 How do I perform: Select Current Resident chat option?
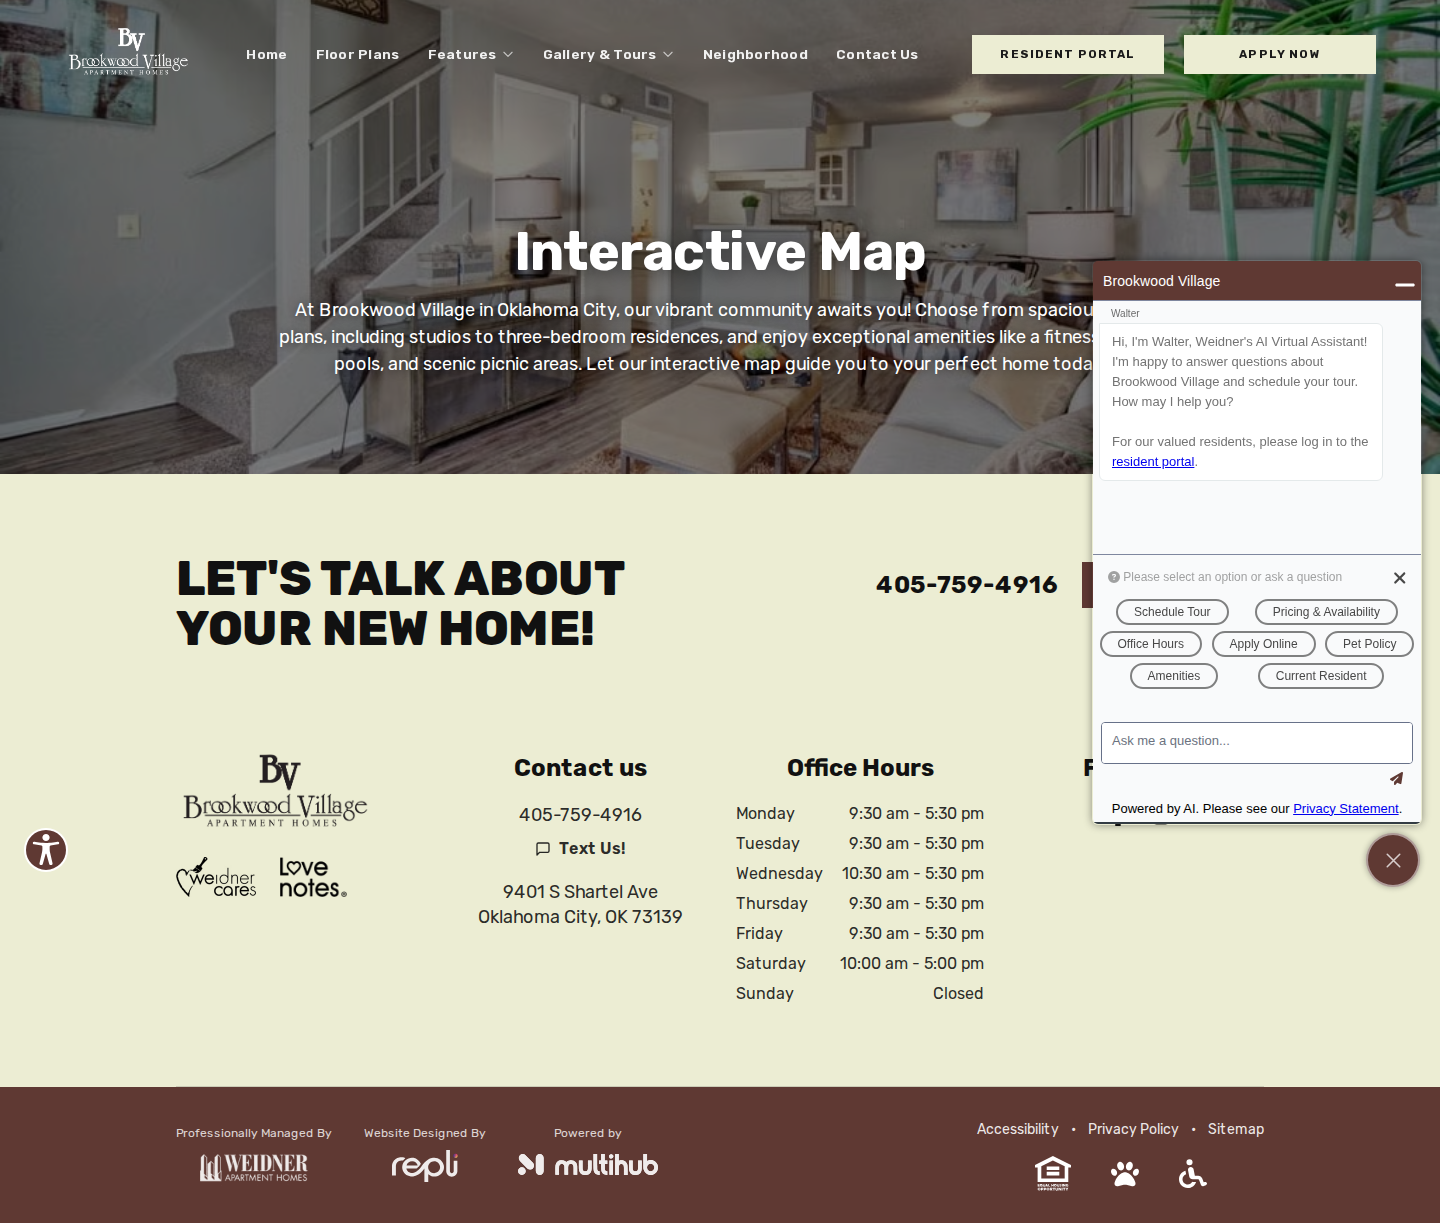pos(1321,676)
